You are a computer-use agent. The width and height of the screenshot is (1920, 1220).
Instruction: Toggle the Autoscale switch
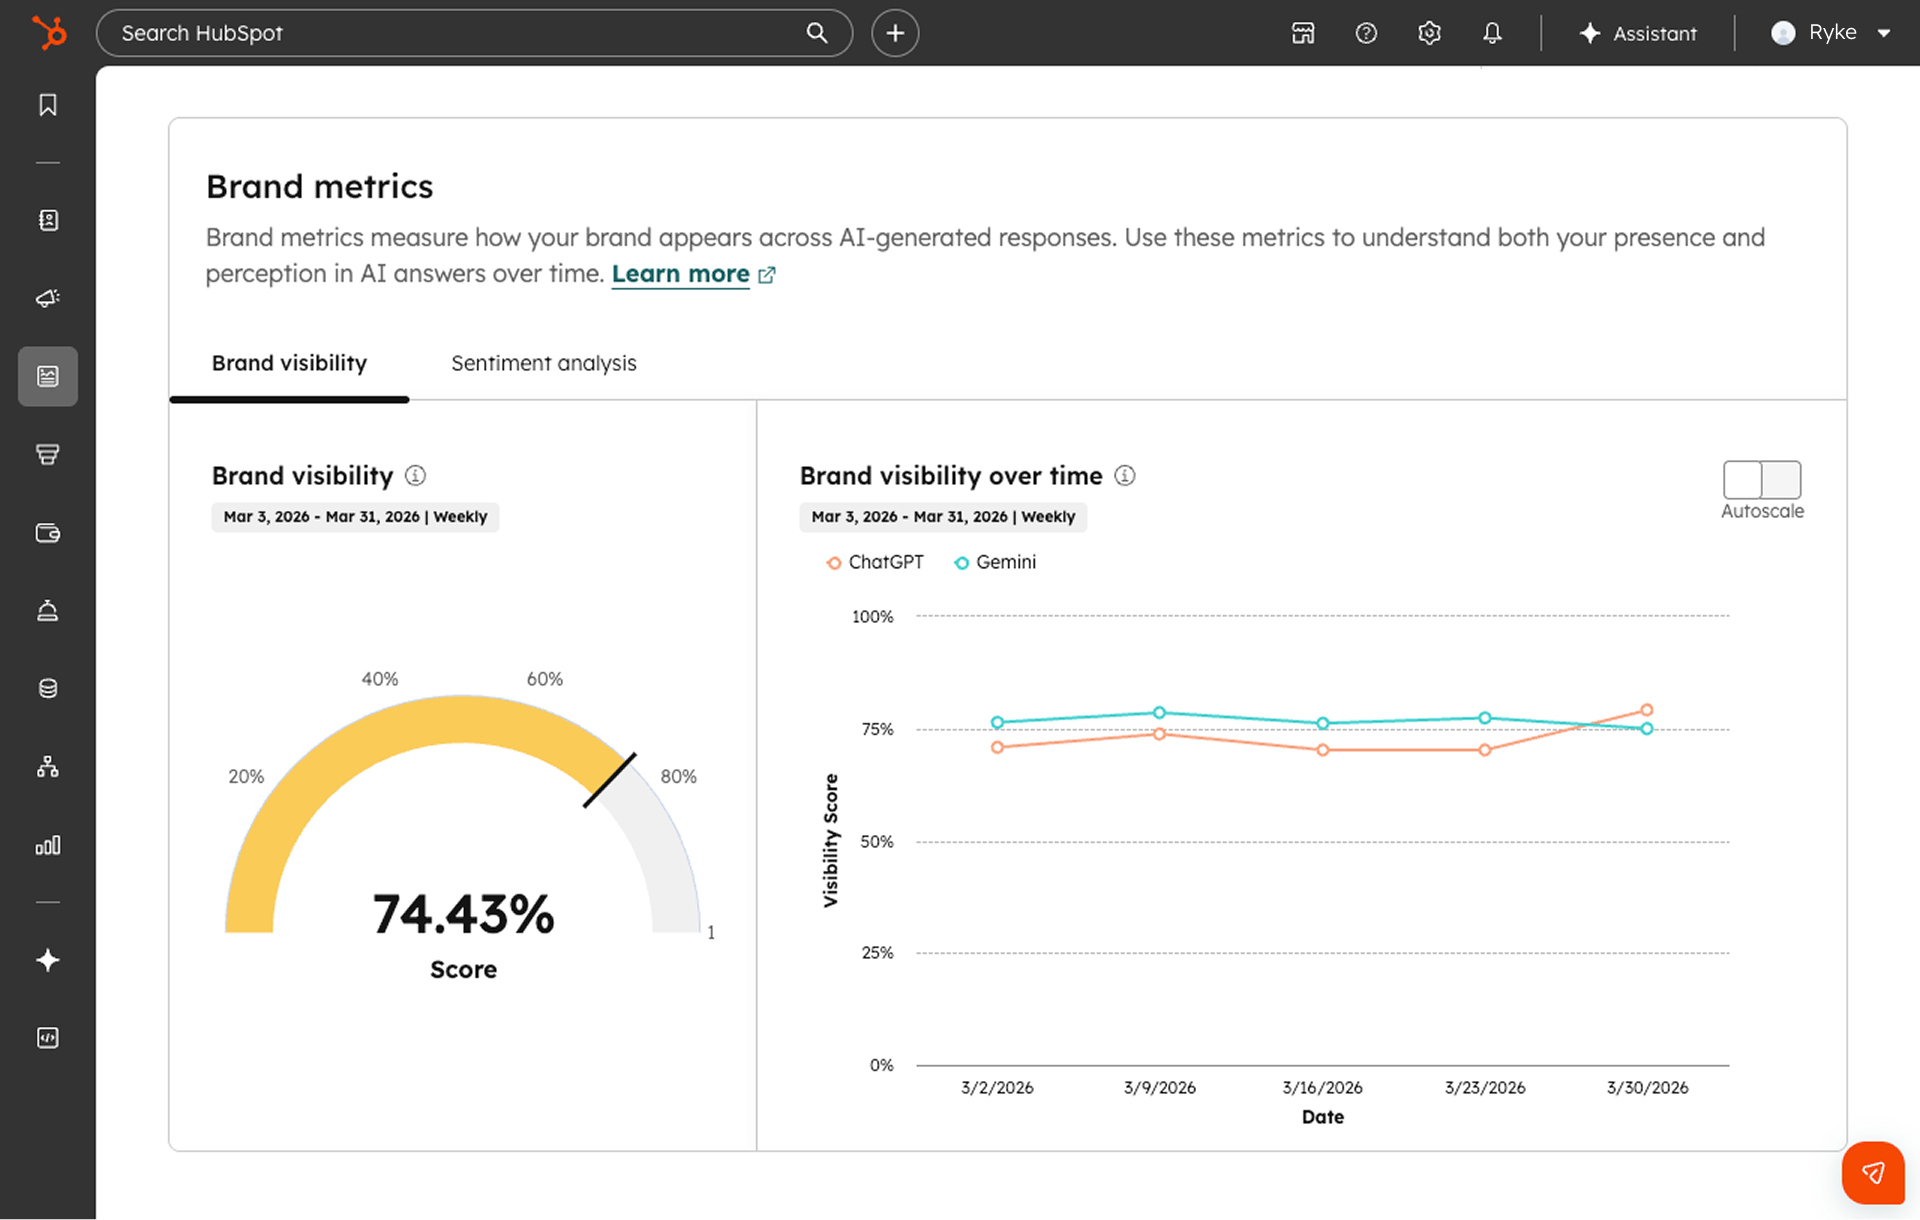(x=1761, y=480)
